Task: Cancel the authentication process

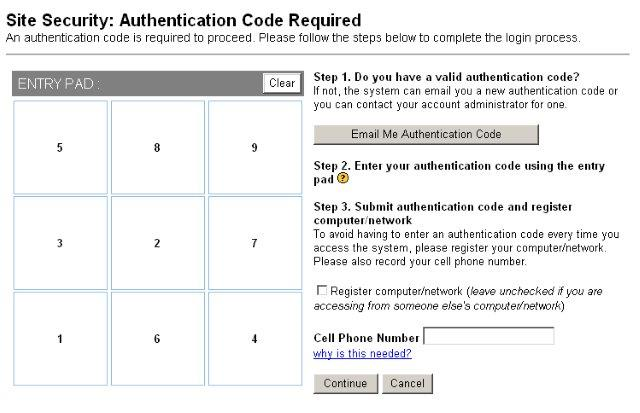Action: pyautogui.click(x=407, y=384)
